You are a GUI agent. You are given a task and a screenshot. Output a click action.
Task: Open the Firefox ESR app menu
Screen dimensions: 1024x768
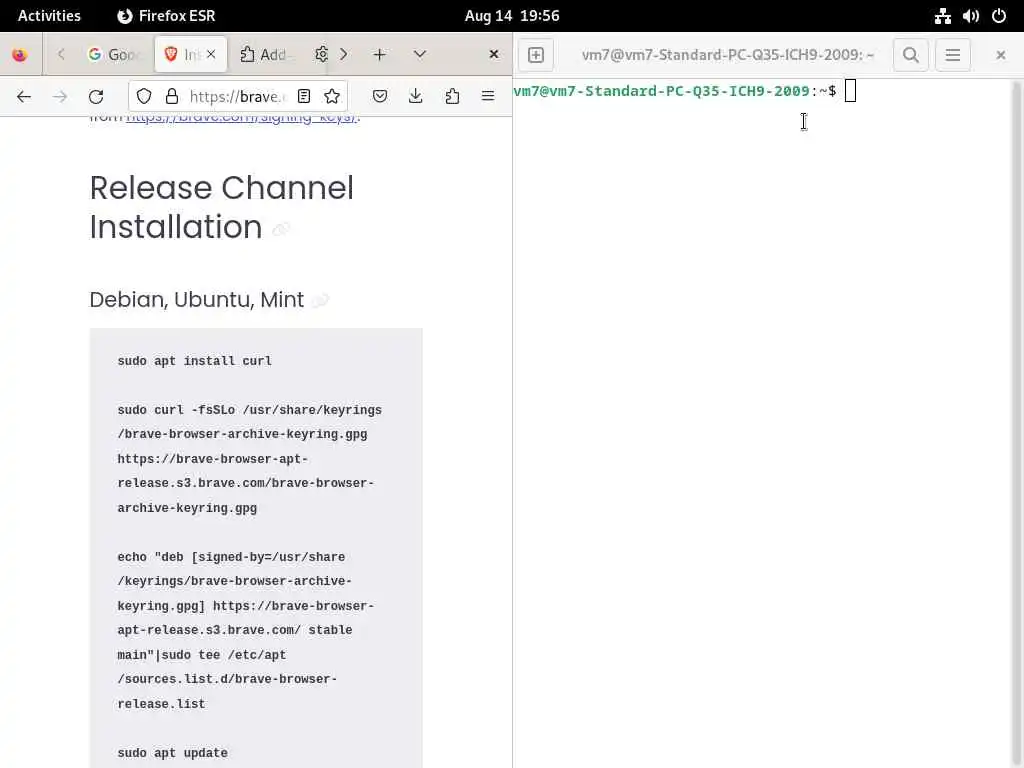coord(166,16)
